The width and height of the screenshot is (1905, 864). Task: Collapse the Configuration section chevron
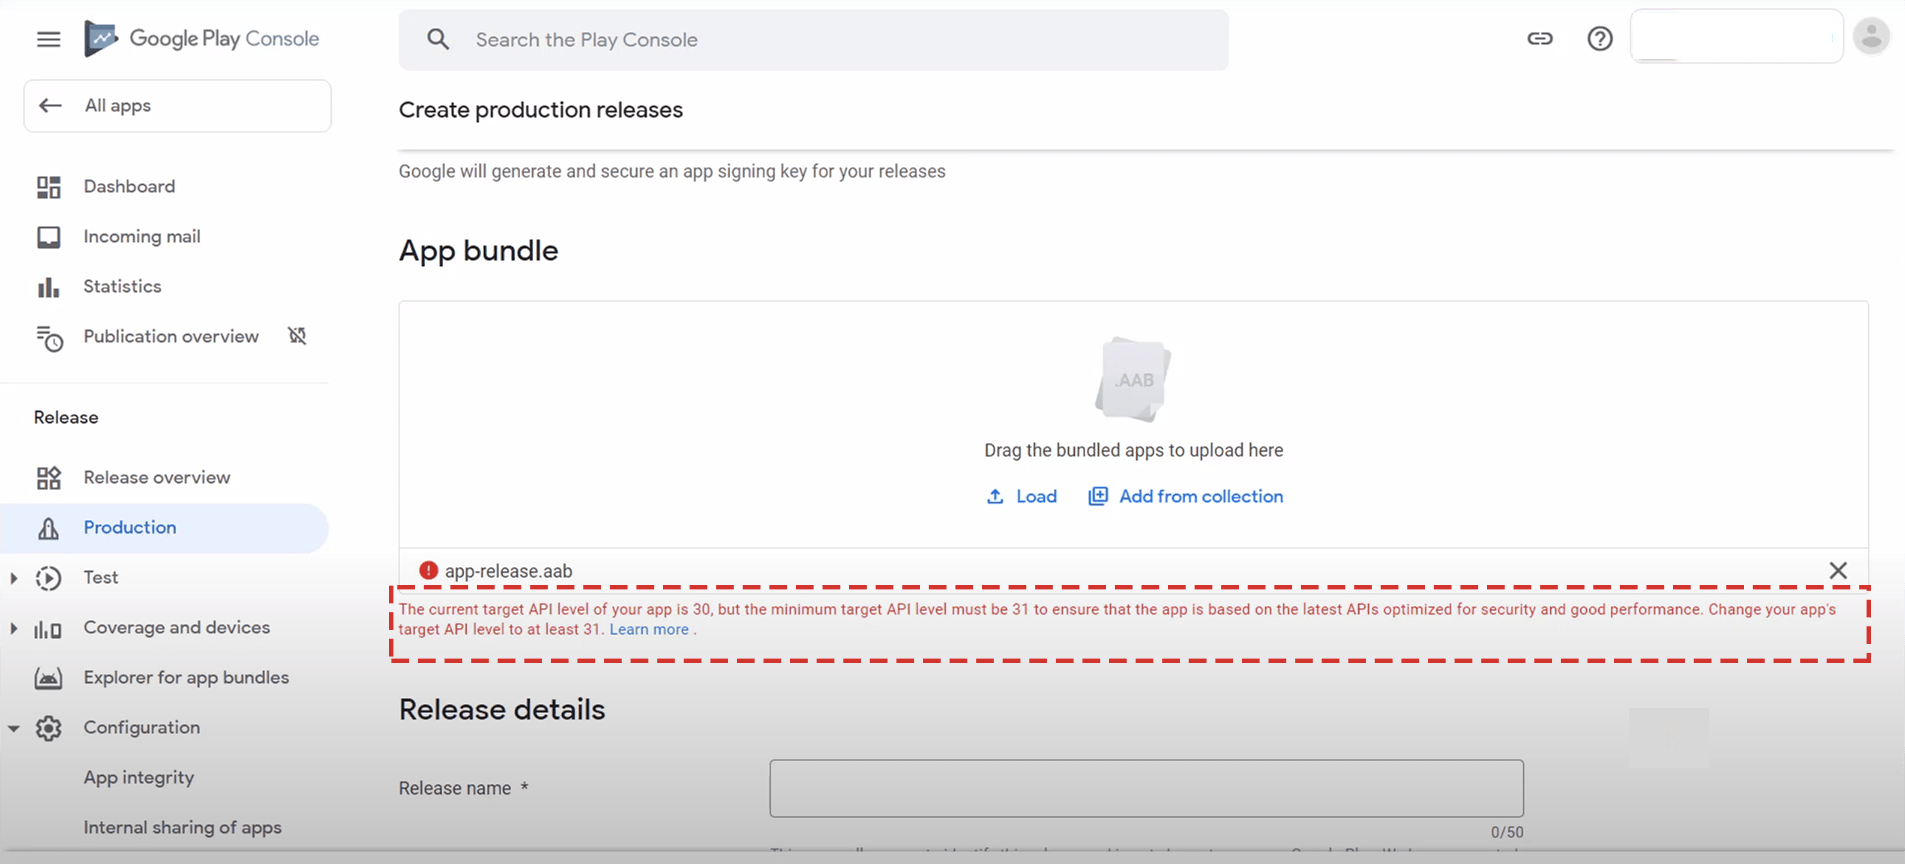click(13, 727)
